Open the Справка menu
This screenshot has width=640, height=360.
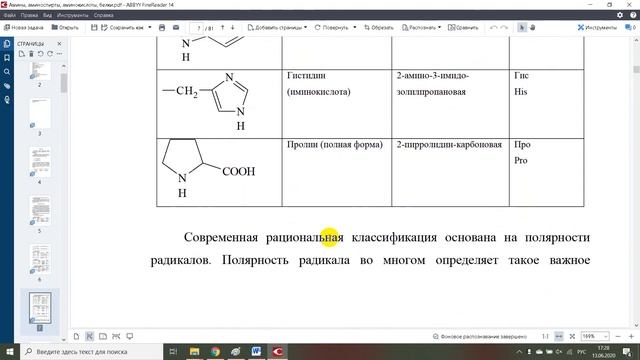coord(103,16)
